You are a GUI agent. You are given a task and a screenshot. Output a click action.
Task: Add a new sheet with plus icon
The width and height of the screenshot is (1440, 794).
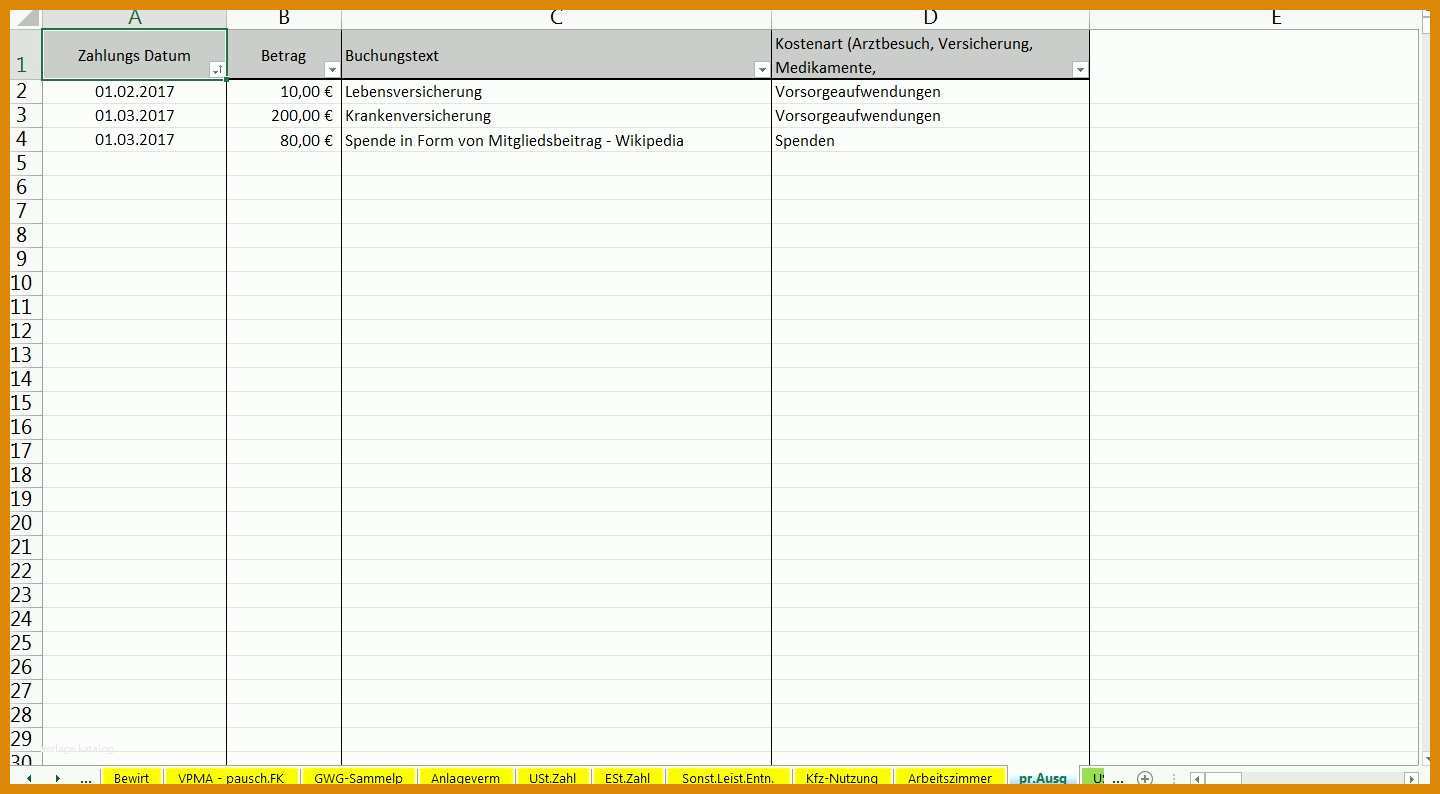[1145, 778]
